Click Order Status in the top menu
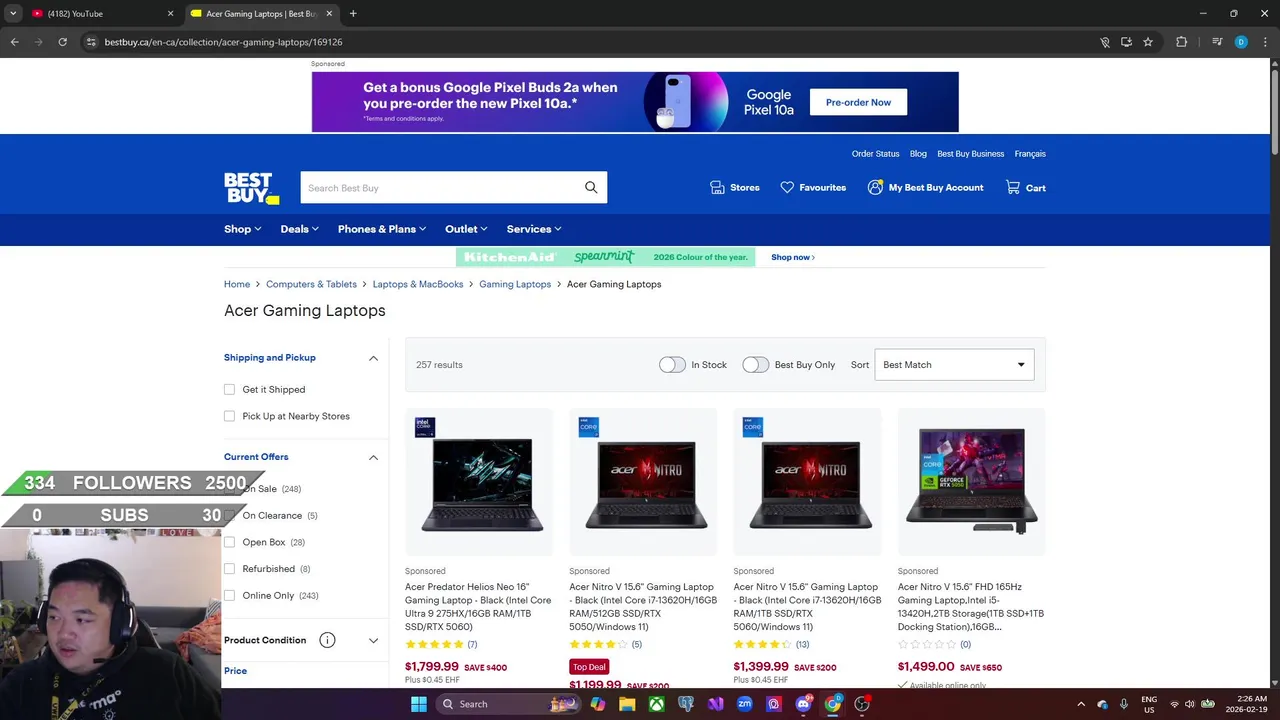Screen dimensions: 1280x720 (875, 154)
